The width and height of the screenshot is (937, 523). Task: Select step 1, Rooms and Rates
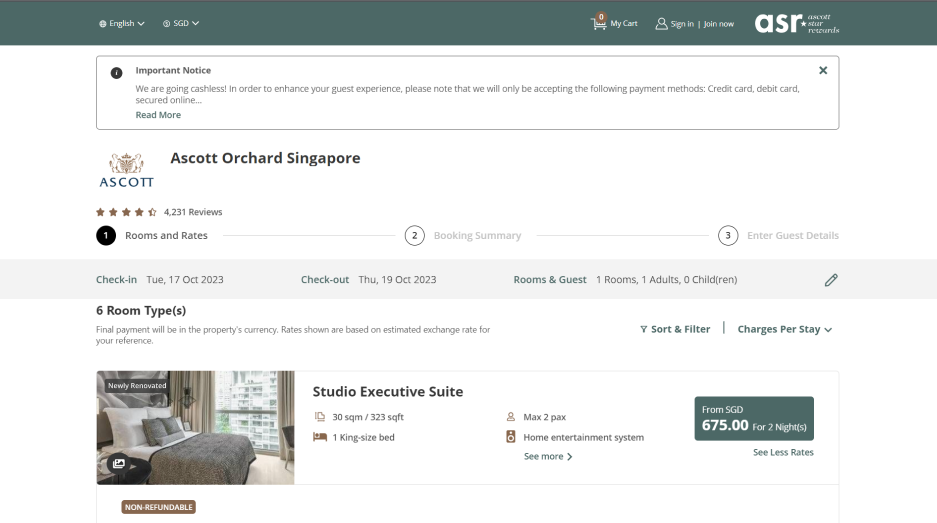pos(105,236)
